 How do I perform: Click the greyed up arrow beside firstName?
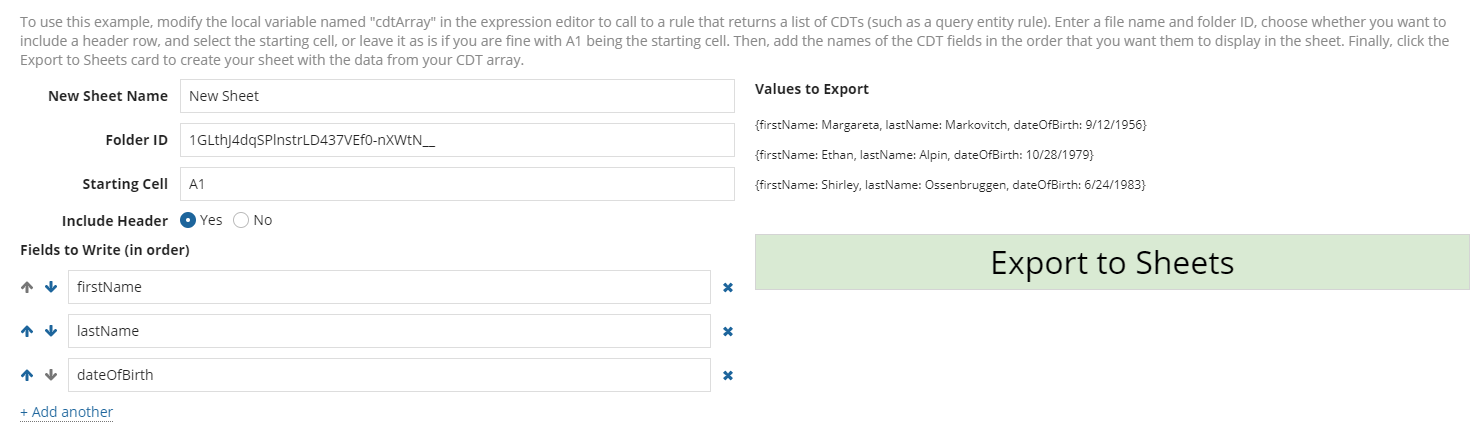tap(27, 287)
